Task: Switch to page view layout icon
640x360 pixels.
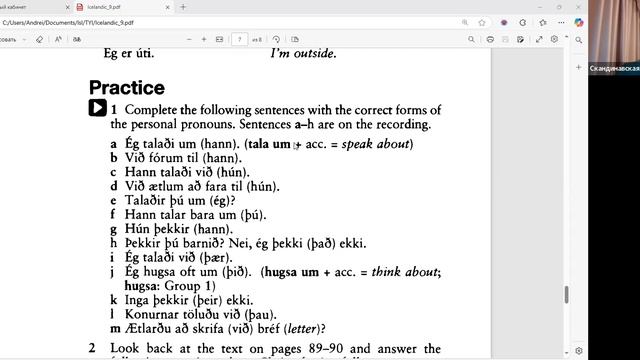Action: tap(295, 39)
